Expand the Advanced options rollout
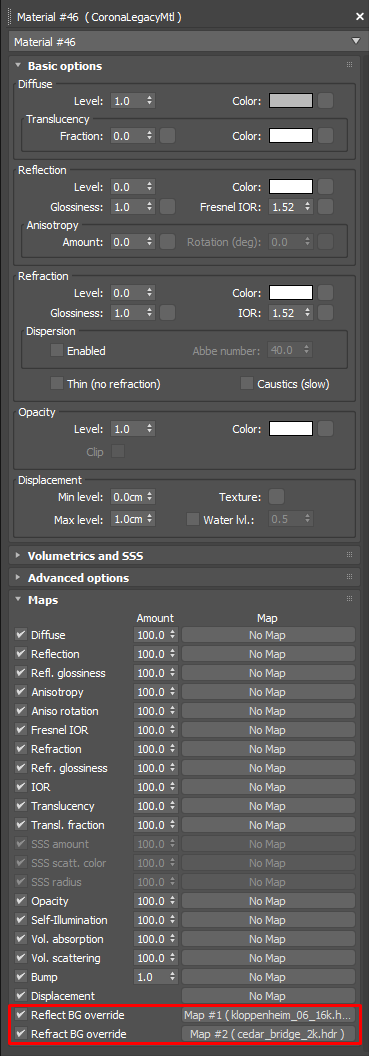The height and width of the screenshot is (1056, 369). (18, 577)
